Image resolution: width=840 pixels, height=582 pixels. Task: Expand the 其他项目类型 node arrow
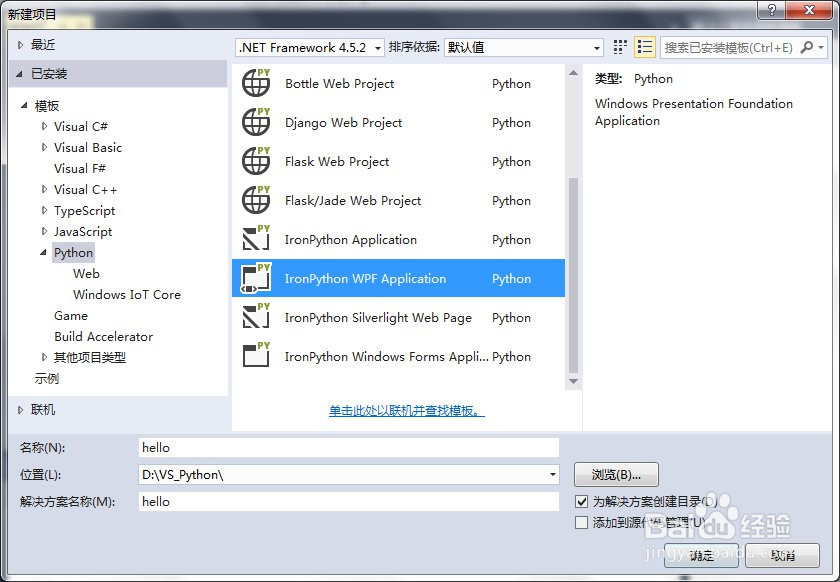point(44,357)
